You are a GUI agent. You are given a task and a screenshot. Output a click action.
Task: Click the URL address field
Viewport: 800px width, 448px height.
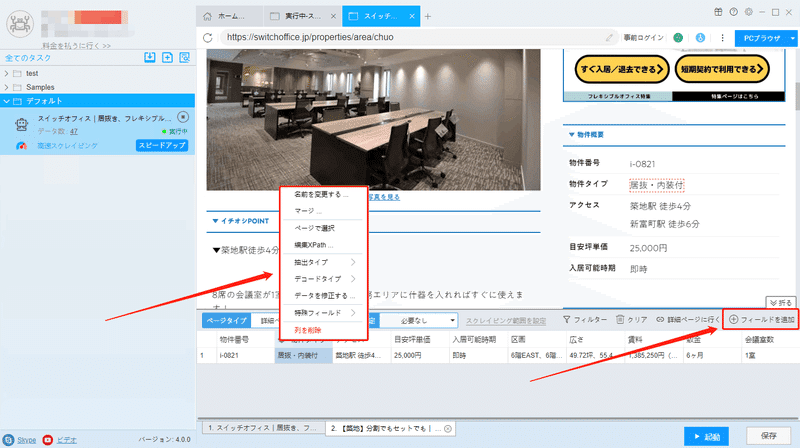pyautogui.click(x=413, y=37)
